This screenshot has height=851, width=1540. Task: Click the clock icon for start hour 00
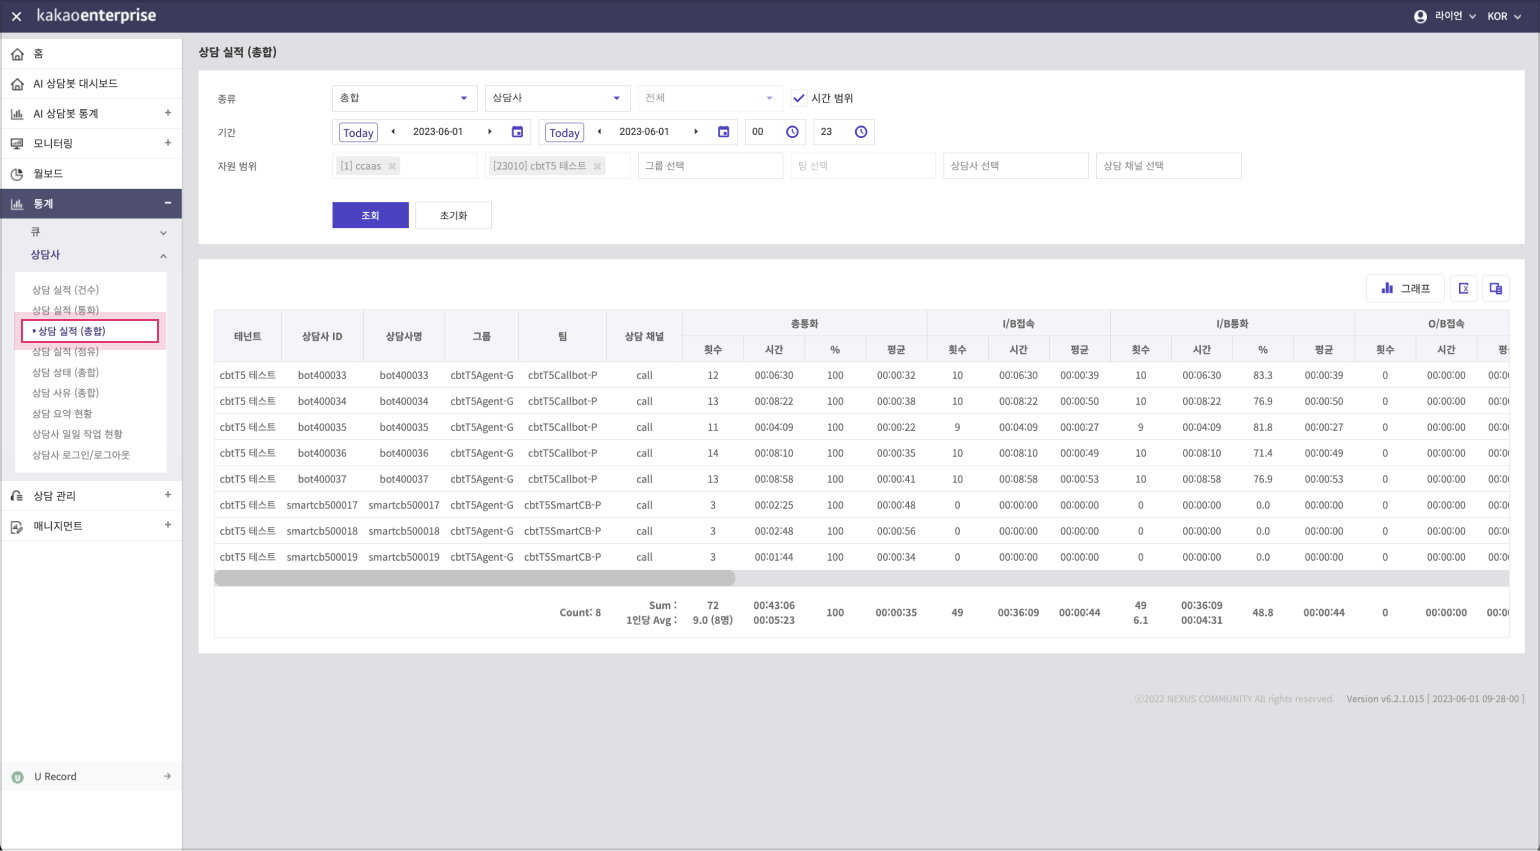pyautogui.click(x=792, y=132)
